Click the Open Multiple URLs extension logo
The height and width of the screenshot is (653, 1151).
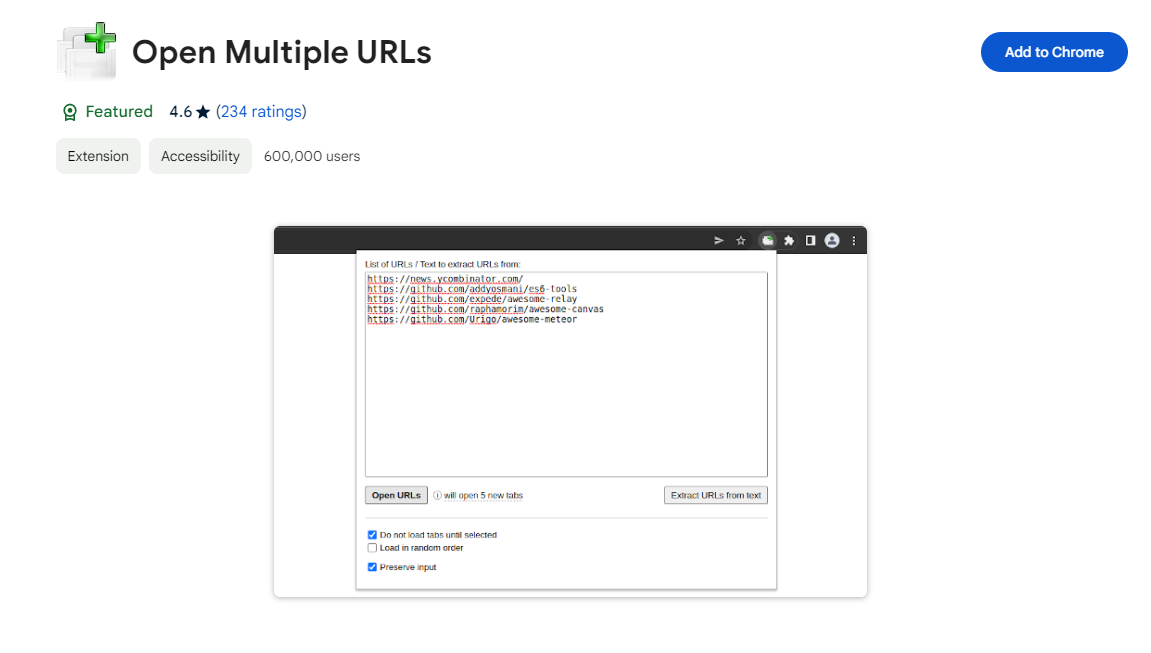coord(87,51)
